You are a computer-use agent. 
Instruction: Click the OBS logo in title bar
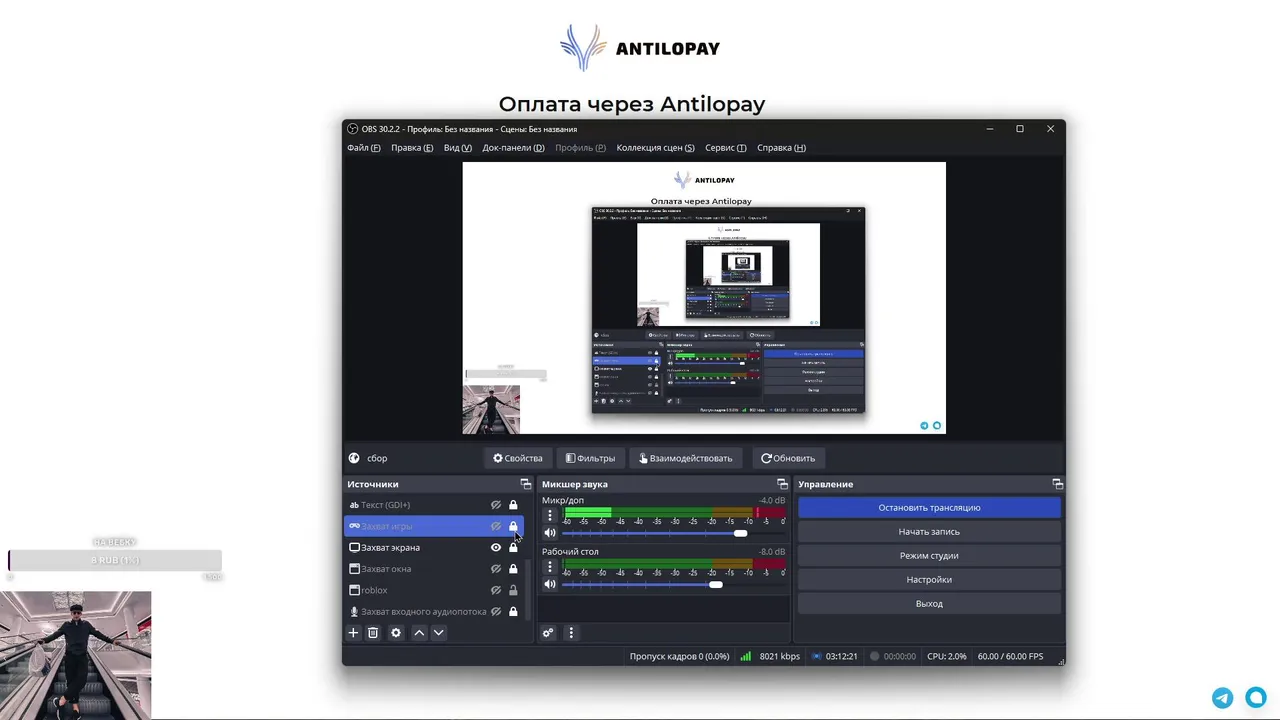pos(352,129)
